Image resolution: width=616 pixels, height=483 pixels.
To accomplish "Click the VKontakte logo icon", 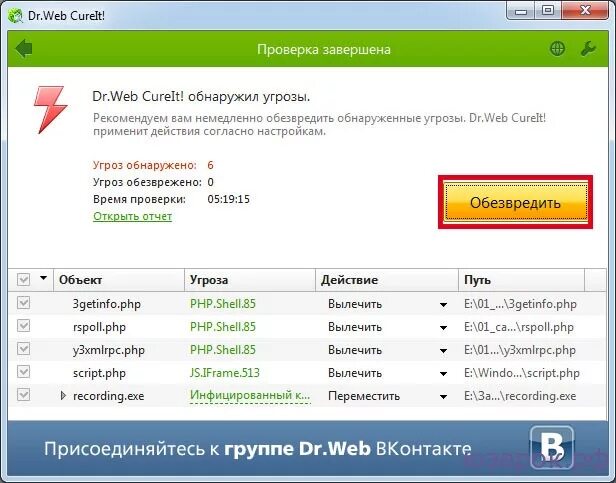I will point(552,448).
